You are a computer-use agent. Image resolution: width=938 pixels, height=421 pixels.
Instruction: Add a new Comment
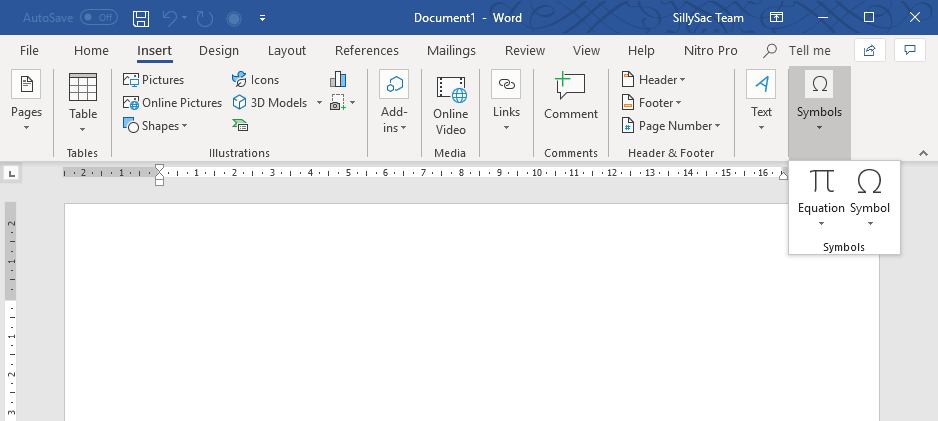(571, 100)
